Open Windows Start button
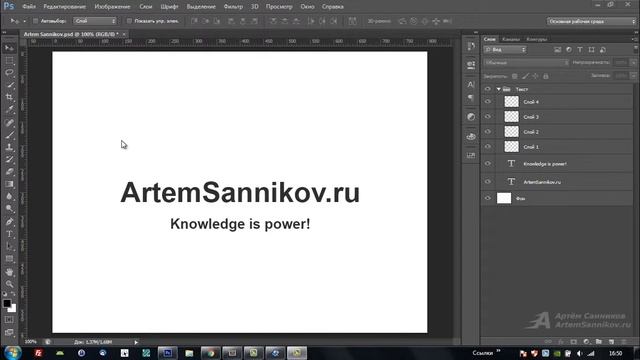Image resolution: width=640 pixels, height=360 pixels. click(12, 353)
